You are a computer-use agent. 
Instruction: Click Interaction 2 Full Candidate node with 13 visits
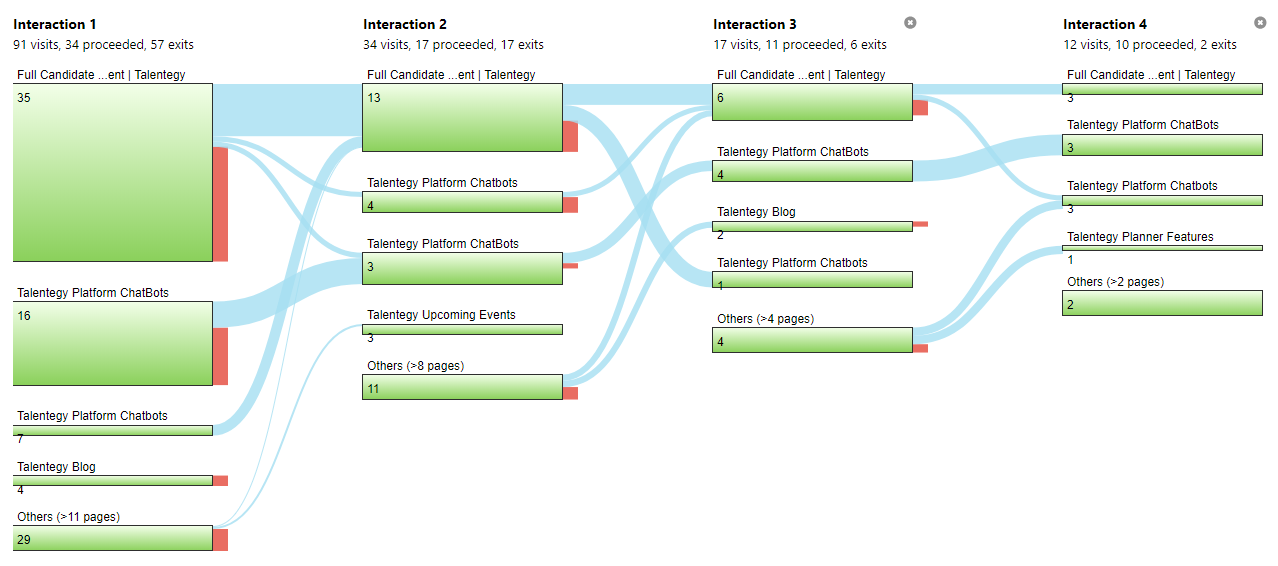click(x=463, y=117)
